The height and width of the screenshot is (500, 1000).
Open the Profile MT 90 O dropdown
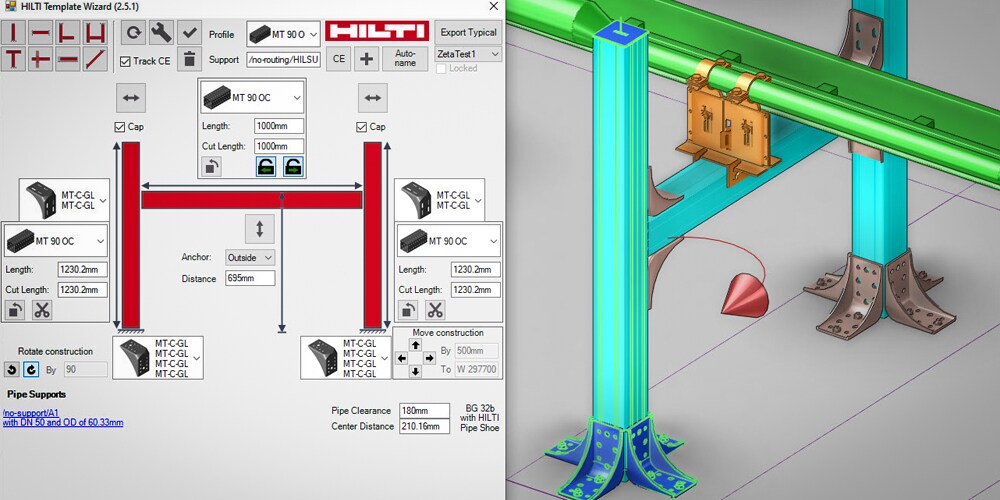click(283, 34)
